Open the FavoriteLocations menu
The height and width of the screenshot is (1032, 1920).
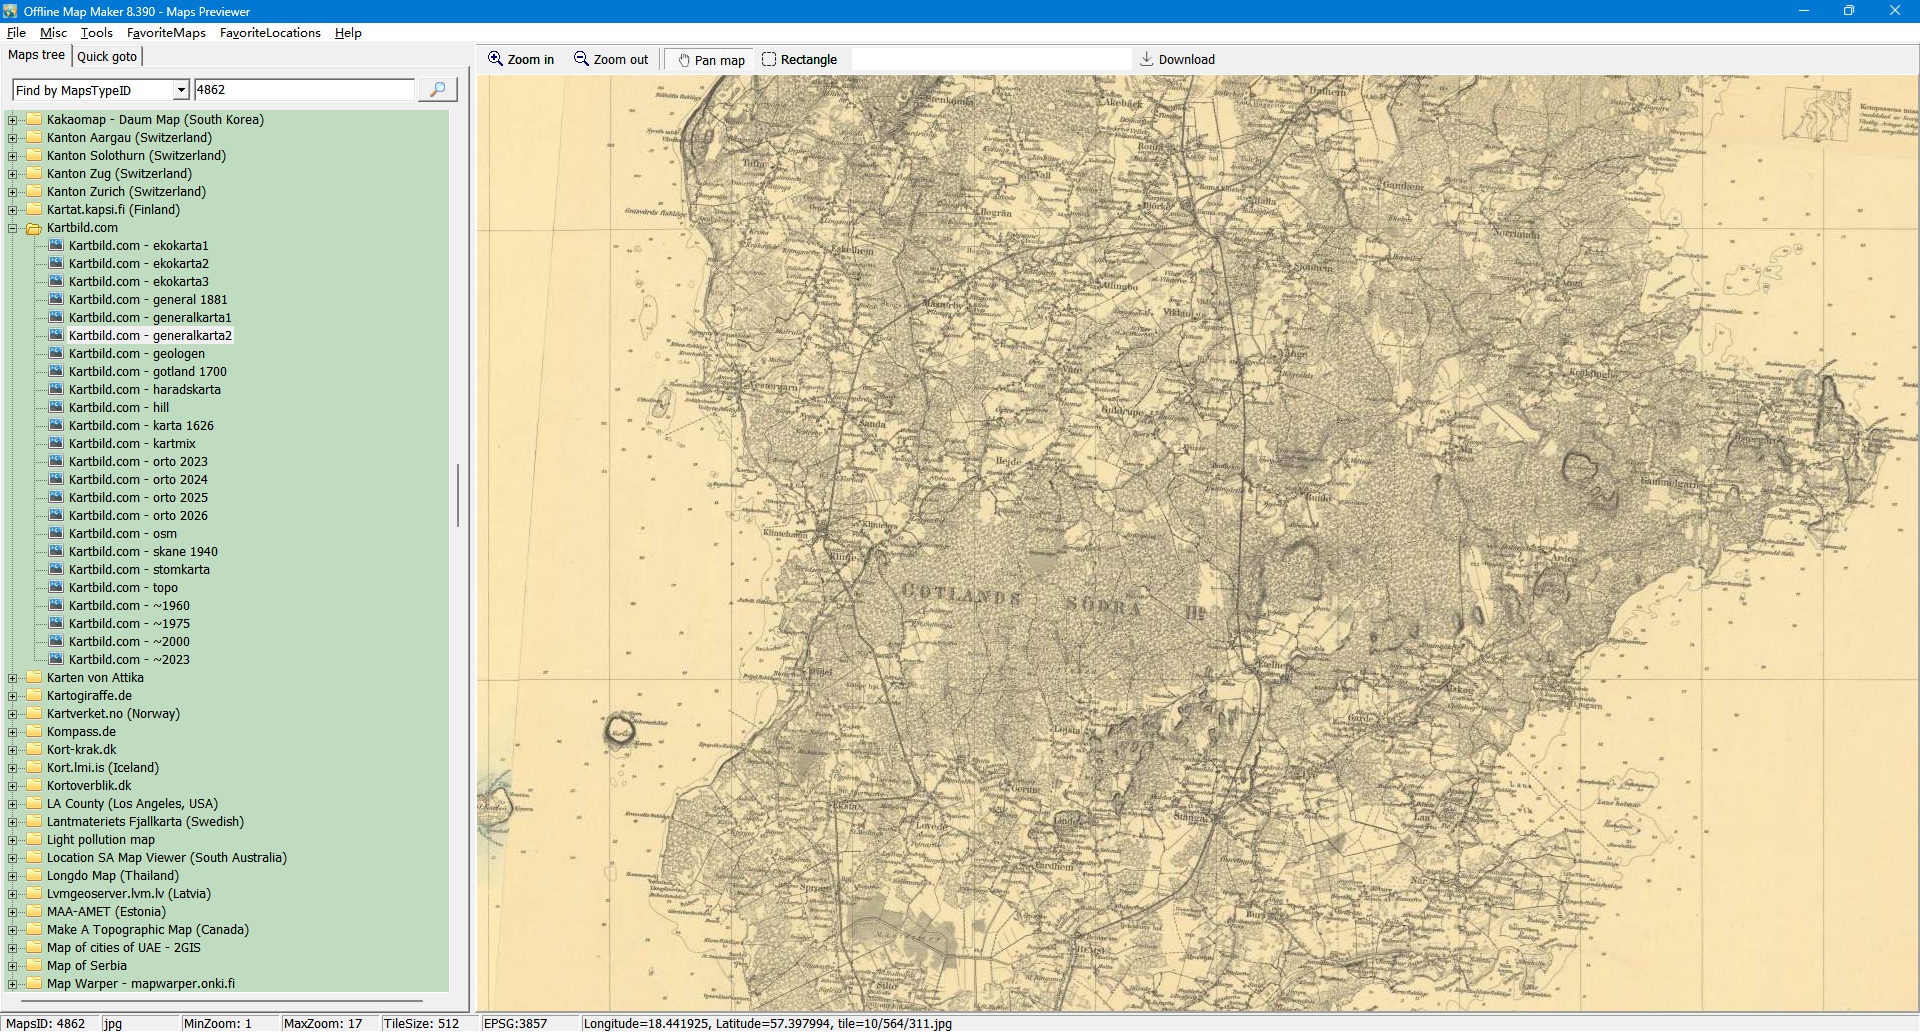point(270,33)
